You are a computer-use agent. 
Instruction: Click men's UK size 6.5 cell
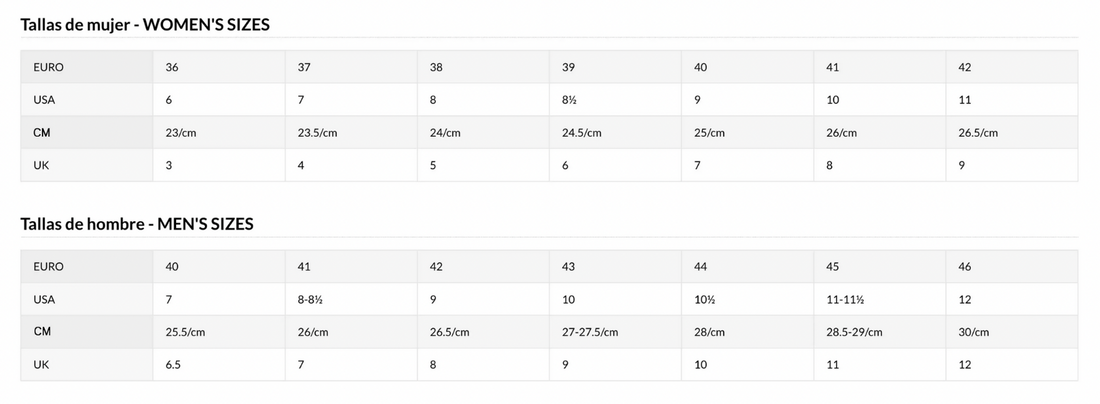point(174,365)
